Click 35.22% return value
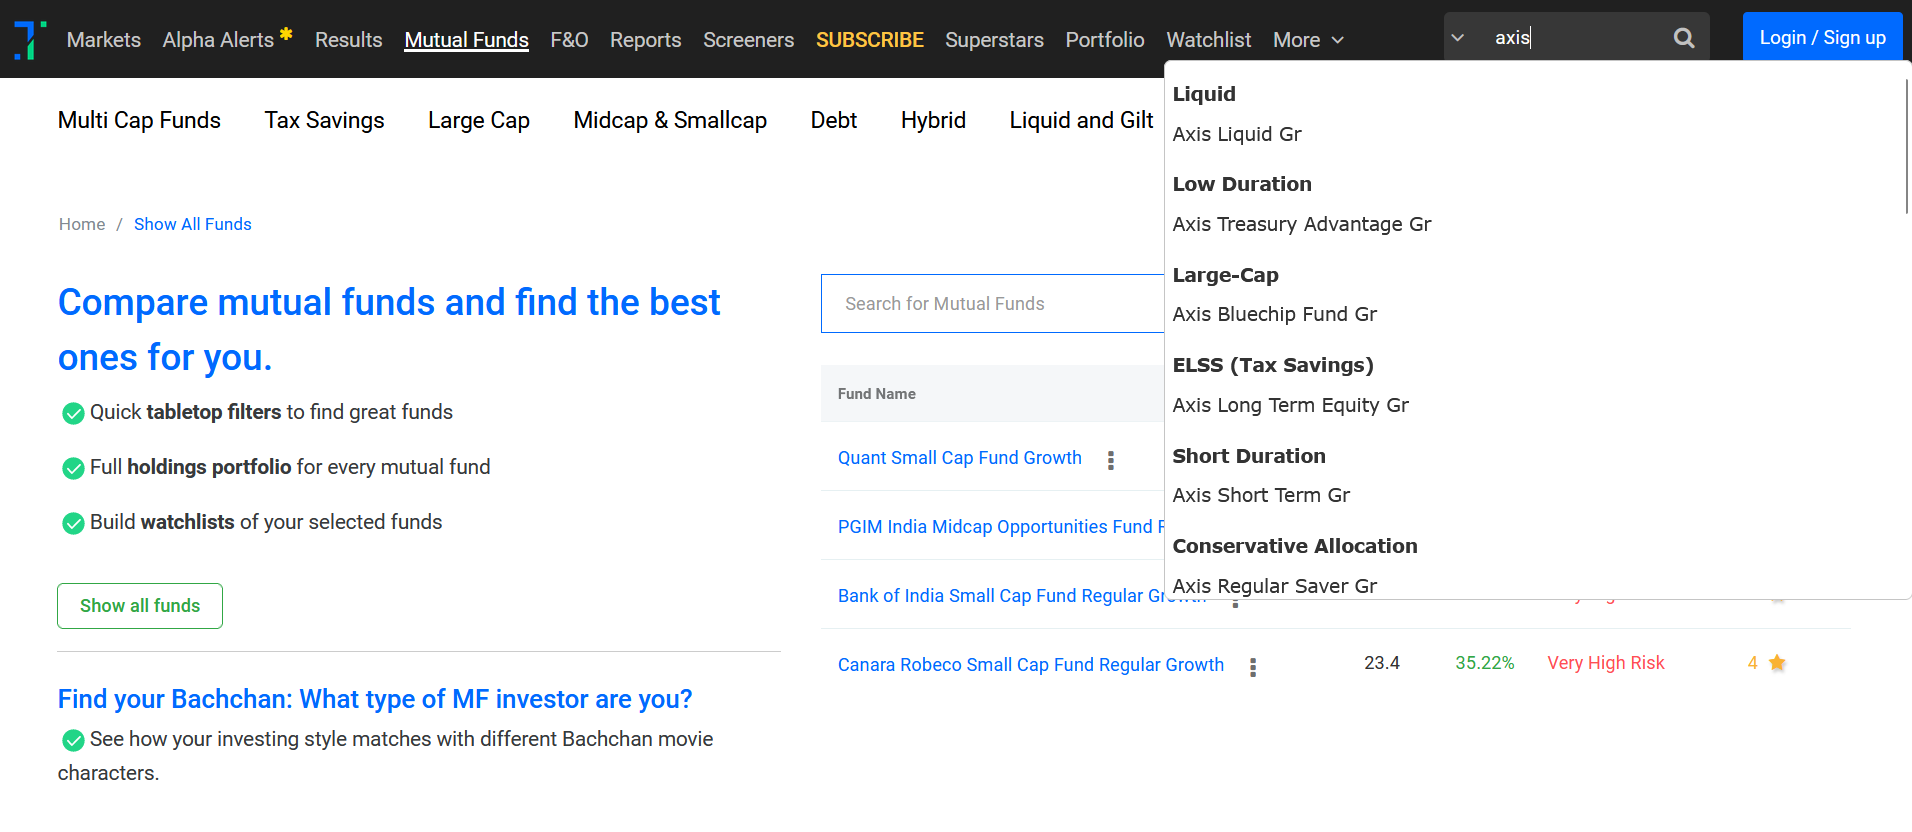 pos(1485,663)
